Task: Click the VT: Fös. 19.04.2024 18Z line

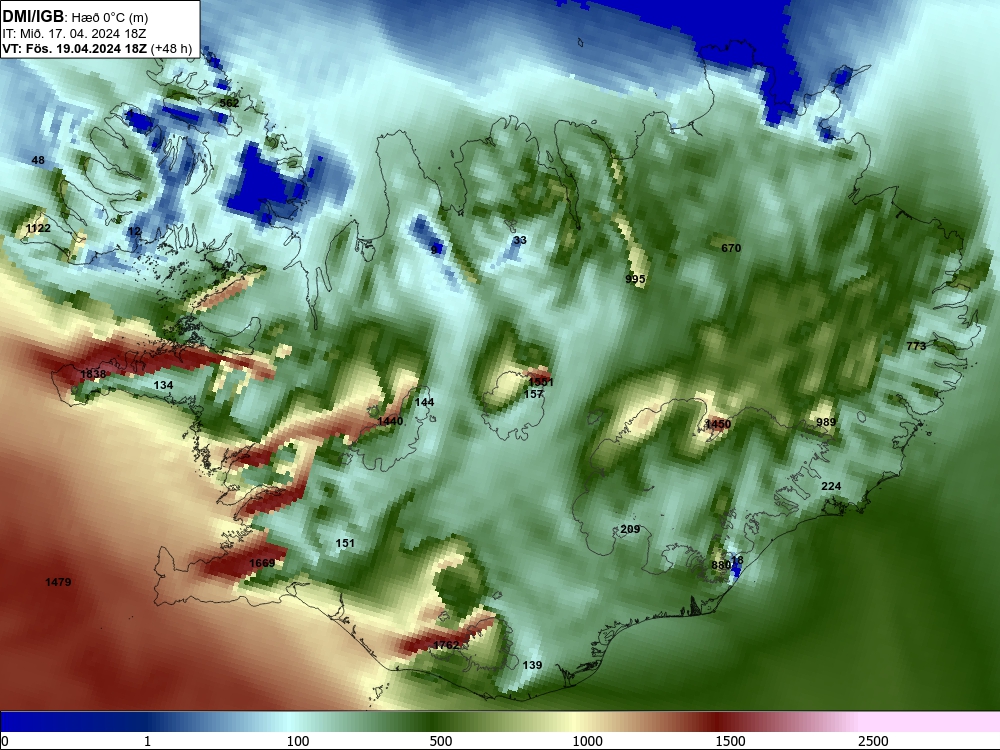Action: coord(97,49)
